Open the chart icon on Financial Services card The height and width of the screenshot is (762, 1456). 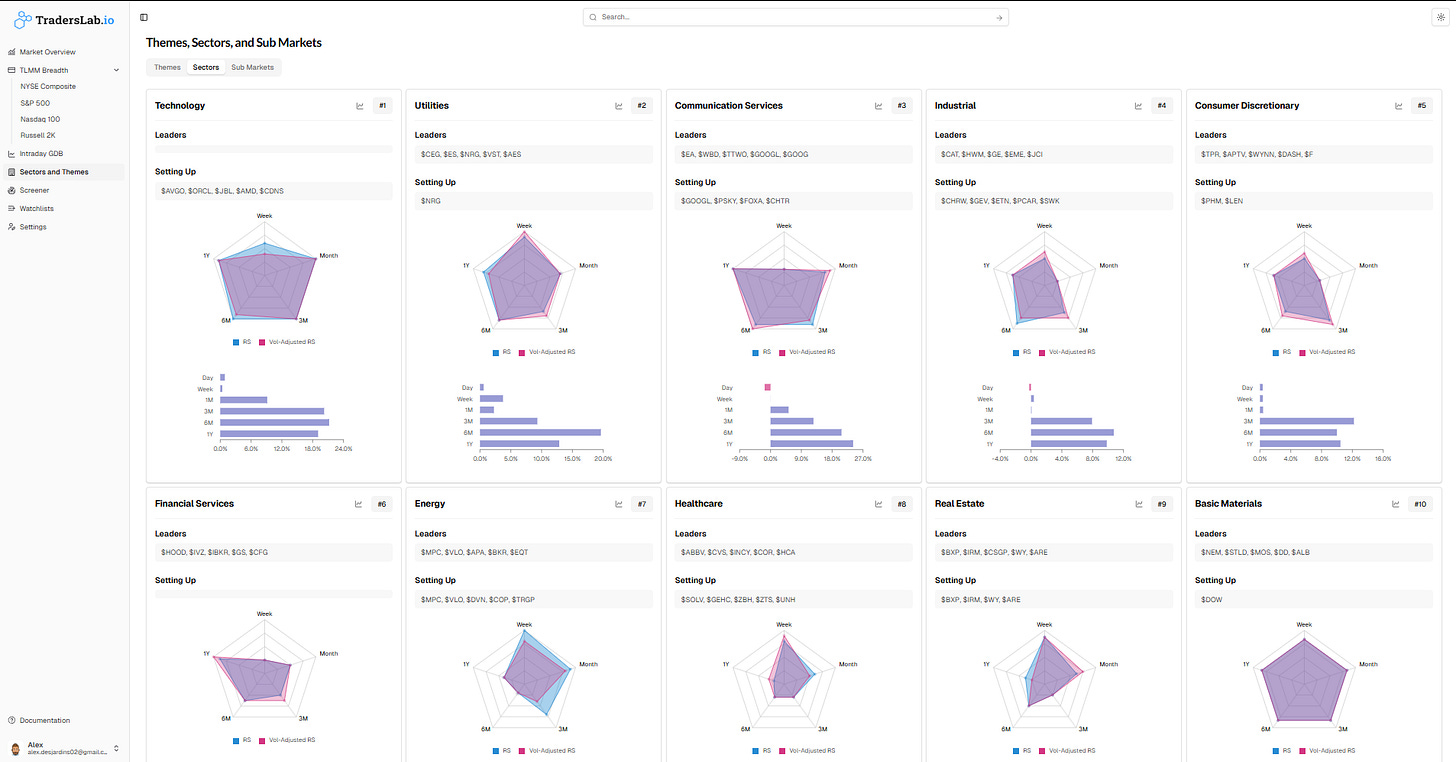pyautogui.click(x=358, y=504)
